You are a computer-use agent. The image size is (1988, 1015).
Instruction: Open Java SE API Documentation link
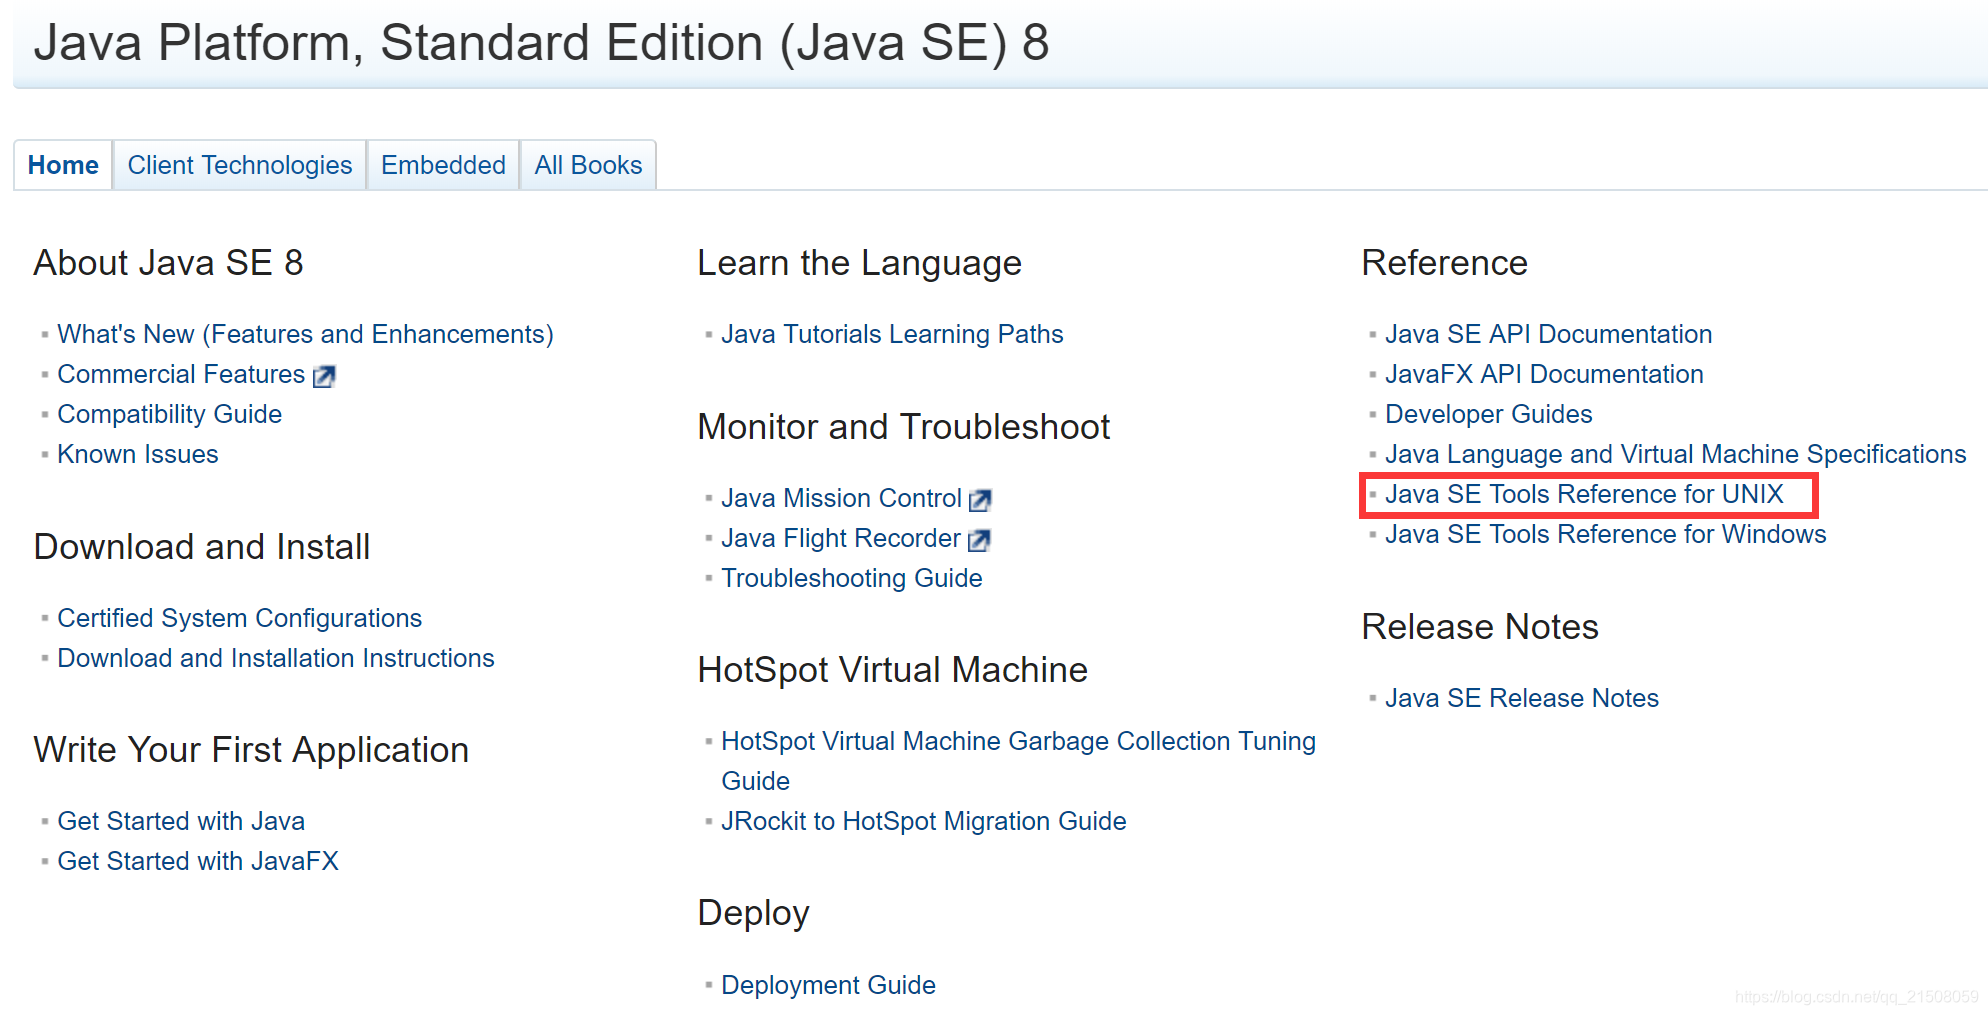pos(1548,334)
